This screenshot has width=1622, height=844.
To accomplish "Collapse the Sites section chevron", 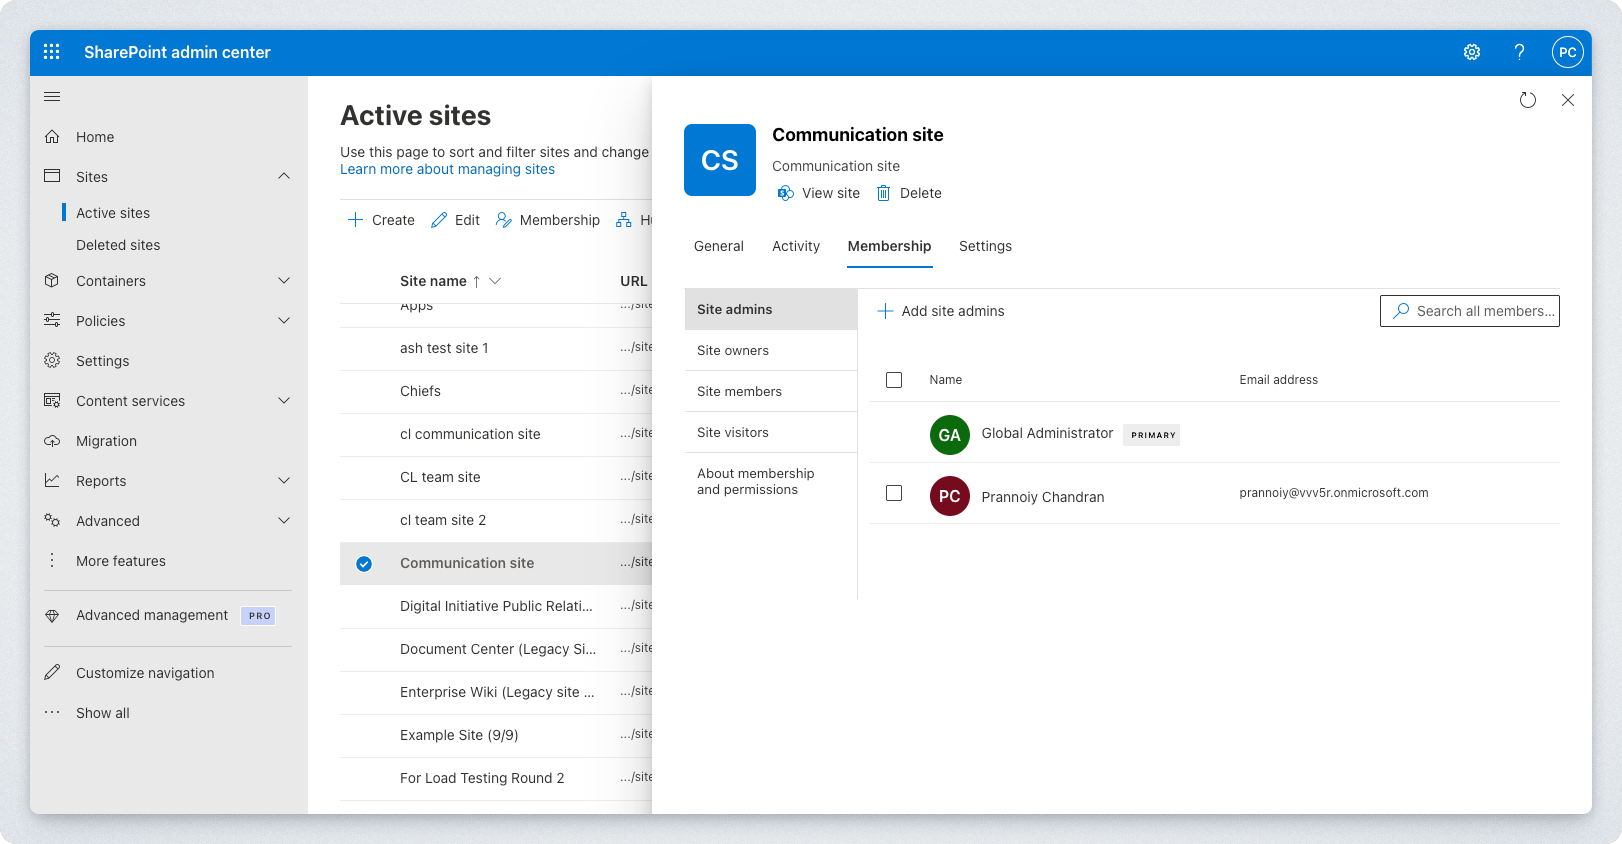I will pos(284,176).
